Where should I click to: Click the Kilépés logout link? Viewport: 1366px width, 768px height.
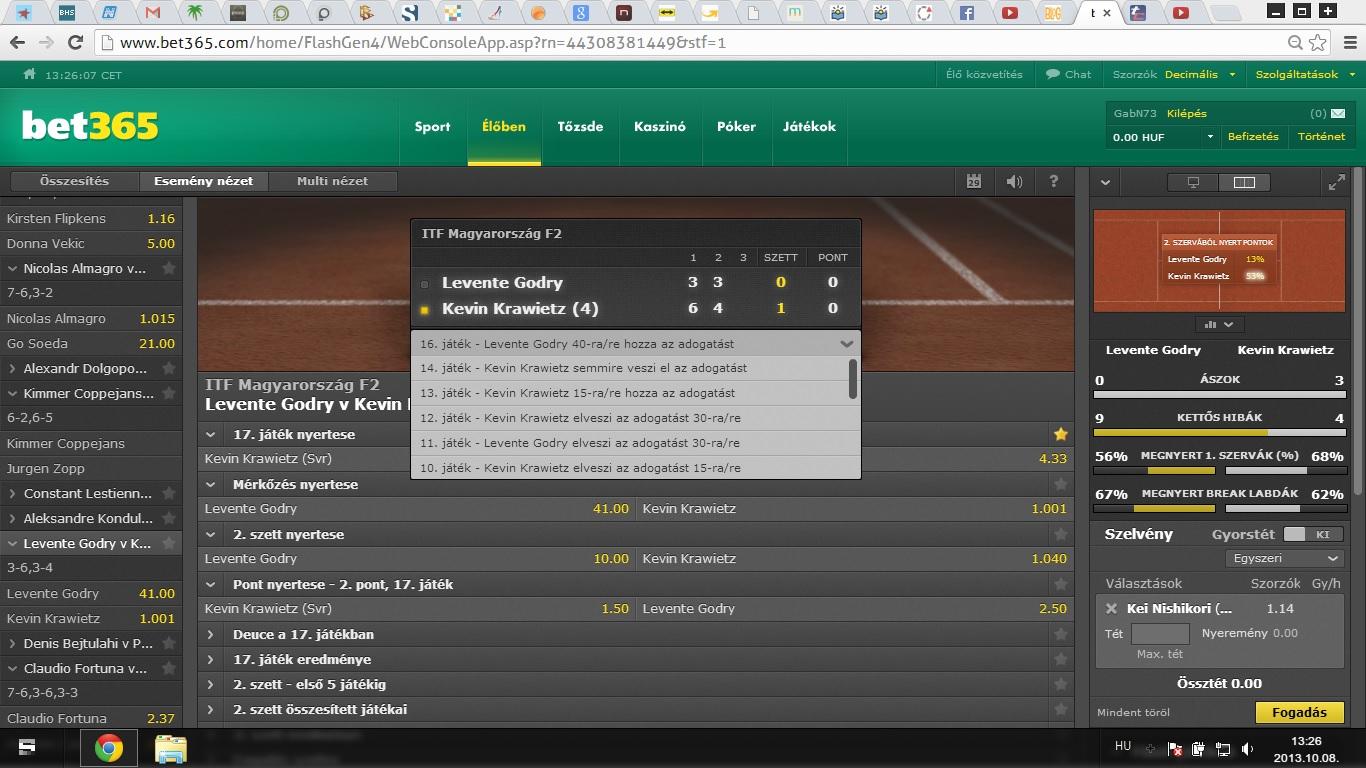click(x=1187, y=113)
